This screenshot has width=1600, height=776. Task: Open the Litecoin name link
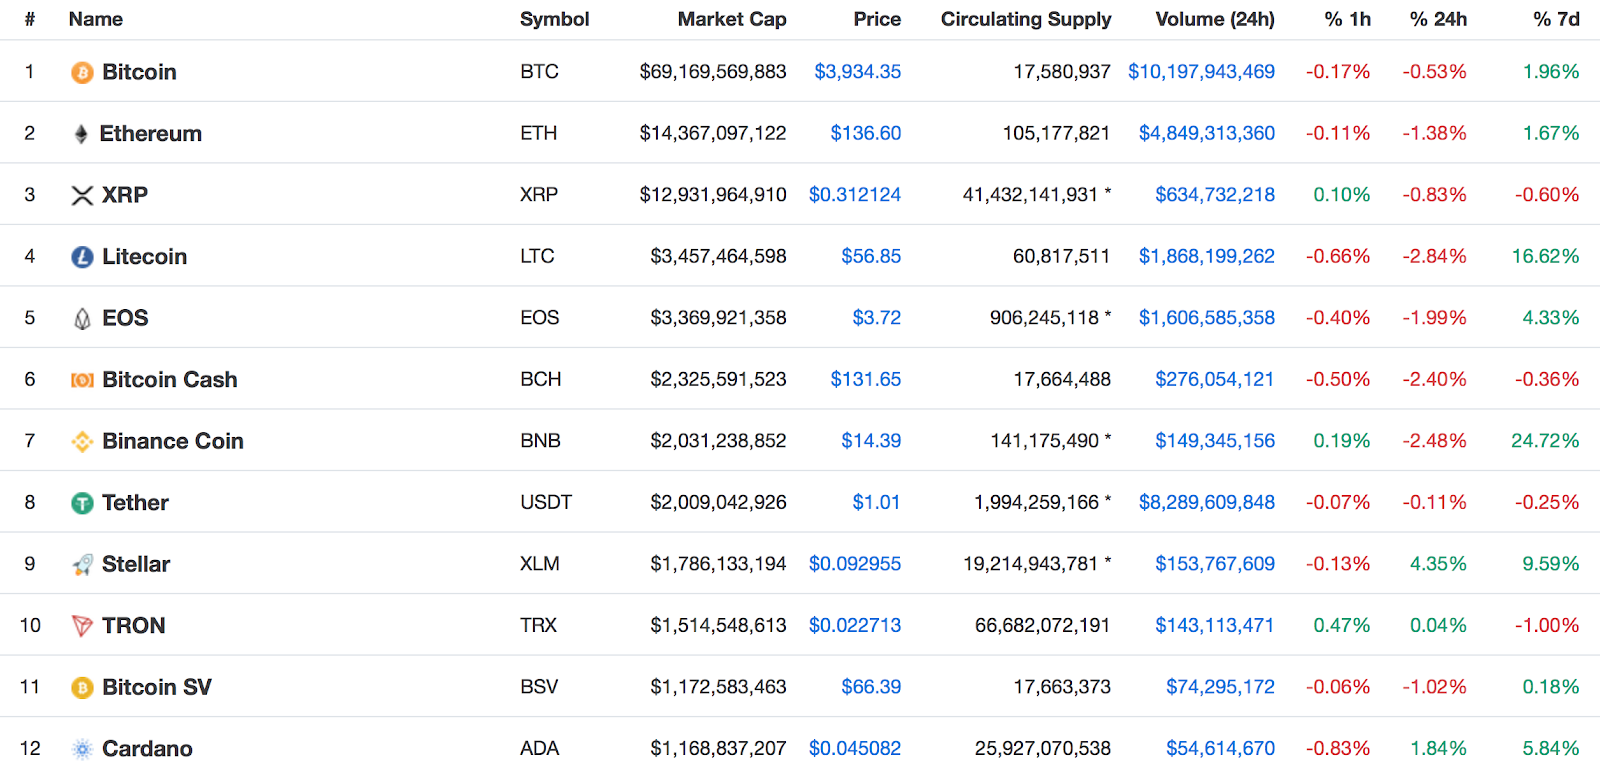(145, 257)
